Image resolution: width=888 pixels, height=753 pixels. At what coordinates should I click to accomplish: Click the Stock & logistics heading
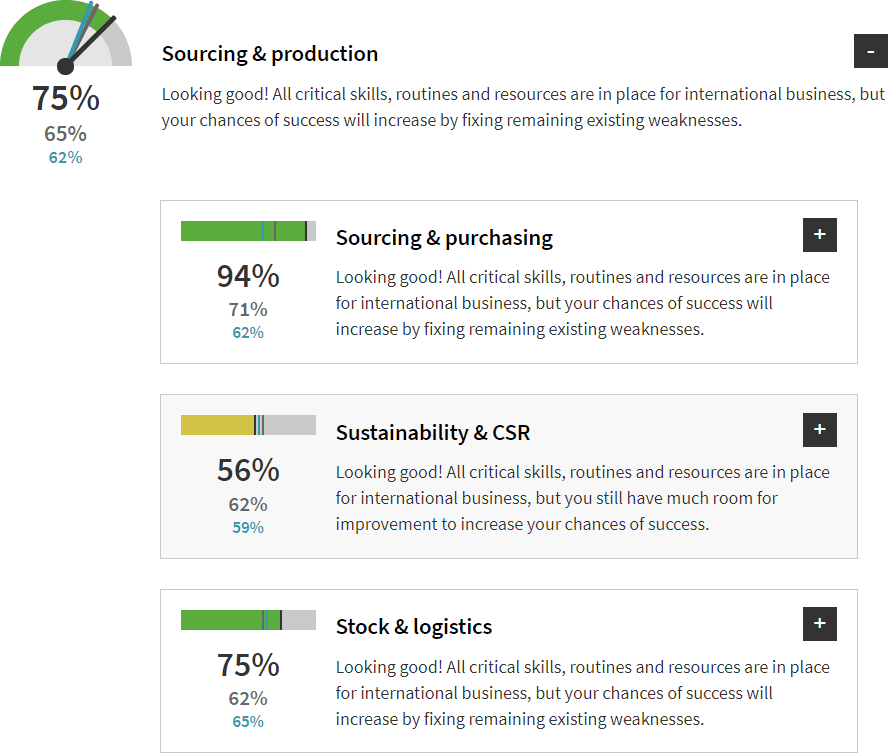[x=414, y=627]
